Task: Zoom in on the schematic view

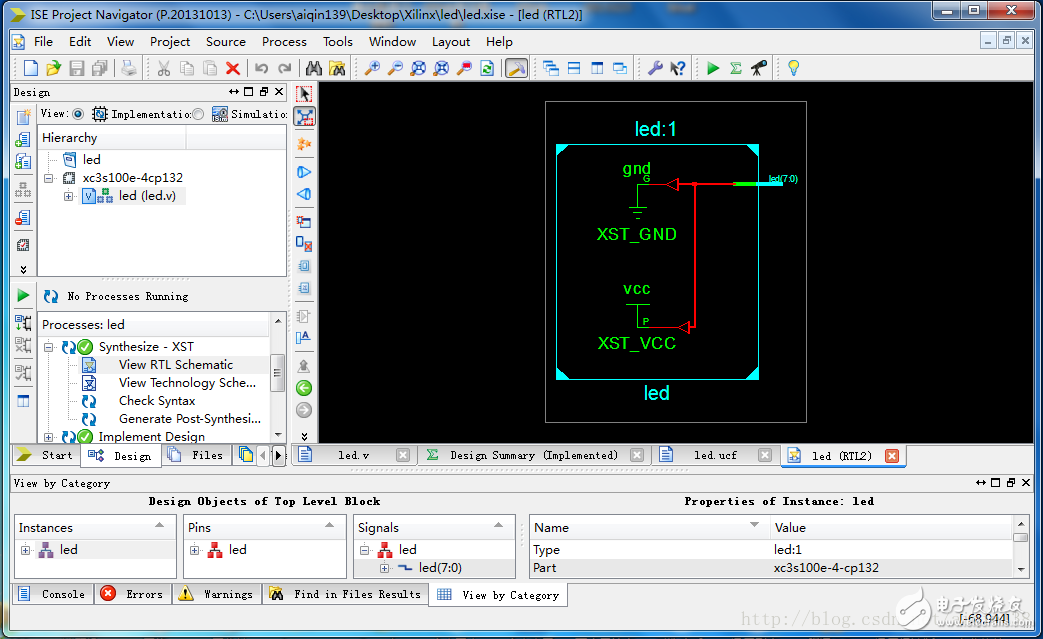Action: click(x=371, y=67)
